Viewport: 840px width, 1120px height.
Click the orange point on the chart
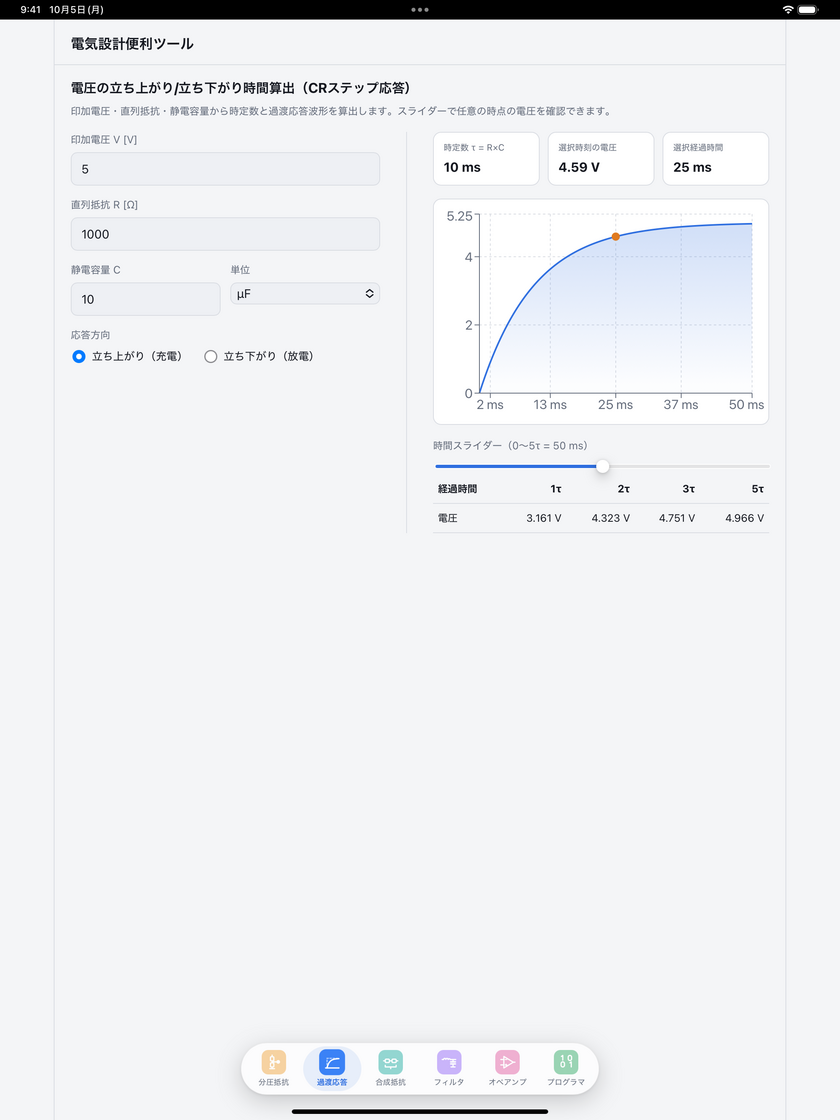[x=616, y=236]
